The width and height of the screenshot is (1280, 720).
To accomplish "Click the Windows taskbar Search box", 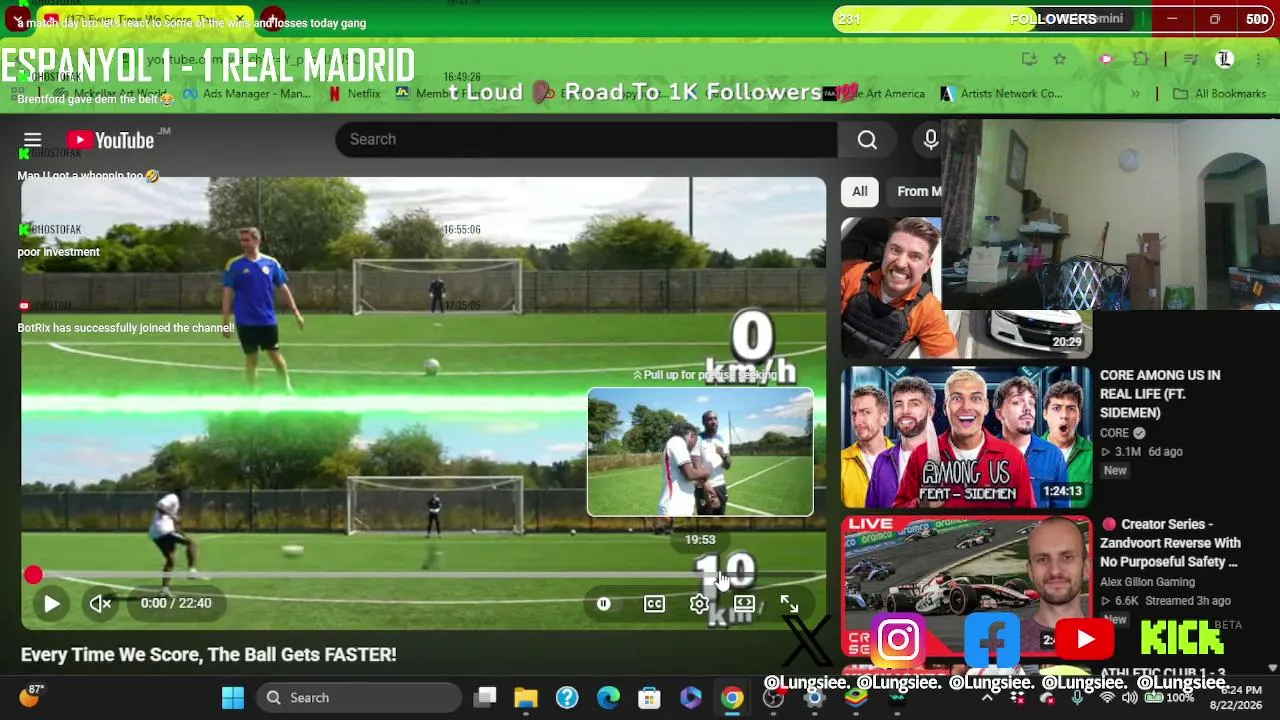I will click(x=359, y=698).
